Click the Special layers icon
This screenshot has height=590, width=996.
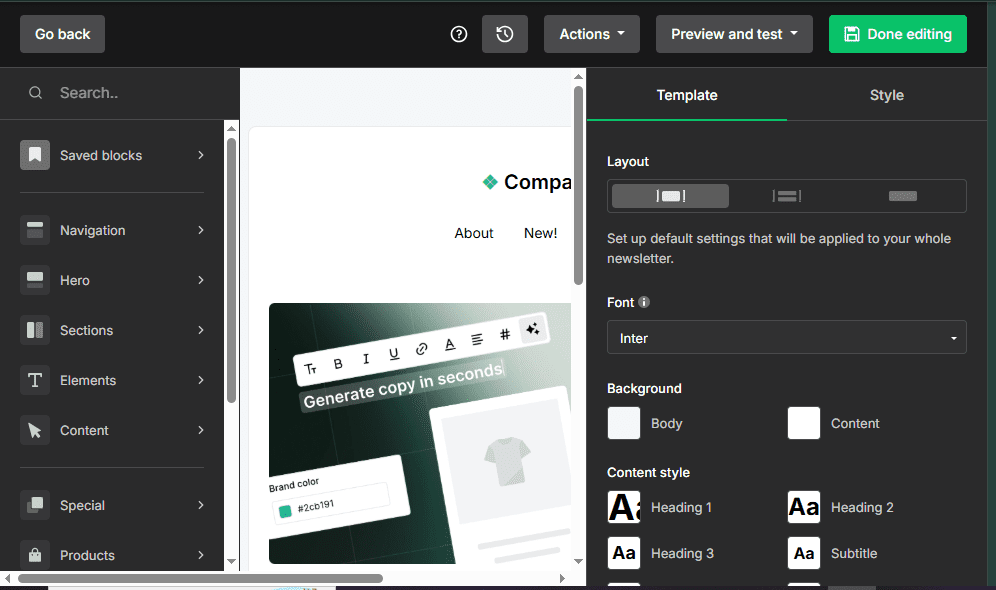[35, 506]
